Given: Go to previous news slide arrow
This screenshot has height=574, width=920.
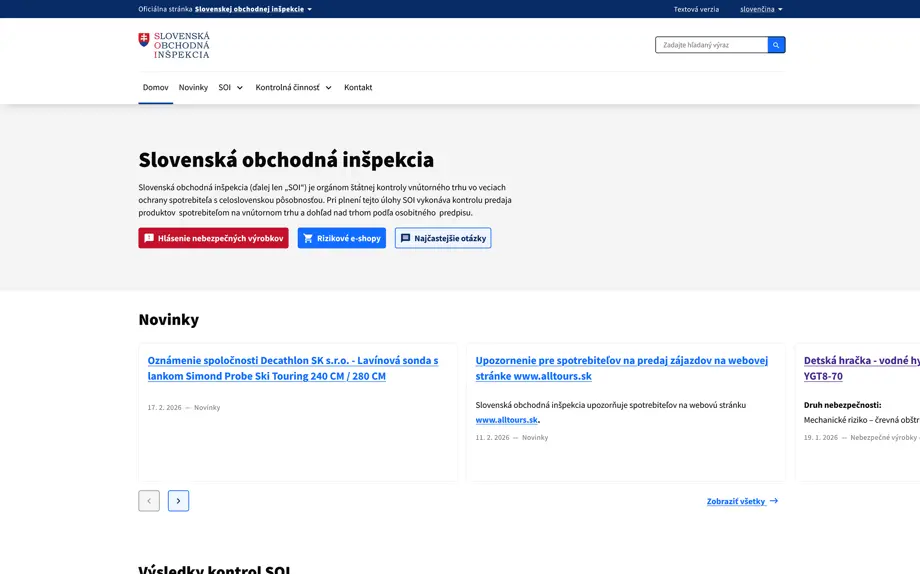Looking at the screenshot, I should coord(149,501).
